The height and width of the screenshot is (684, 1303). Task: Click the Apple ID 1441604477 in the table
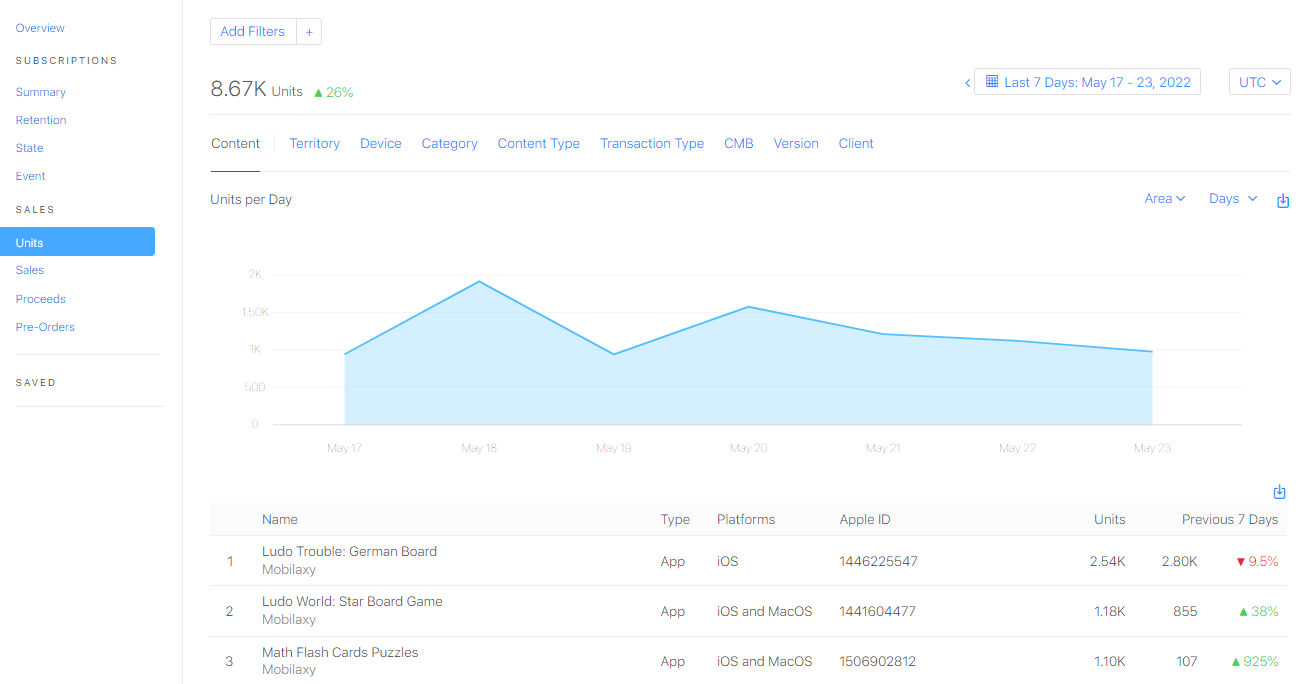[878, 611]
